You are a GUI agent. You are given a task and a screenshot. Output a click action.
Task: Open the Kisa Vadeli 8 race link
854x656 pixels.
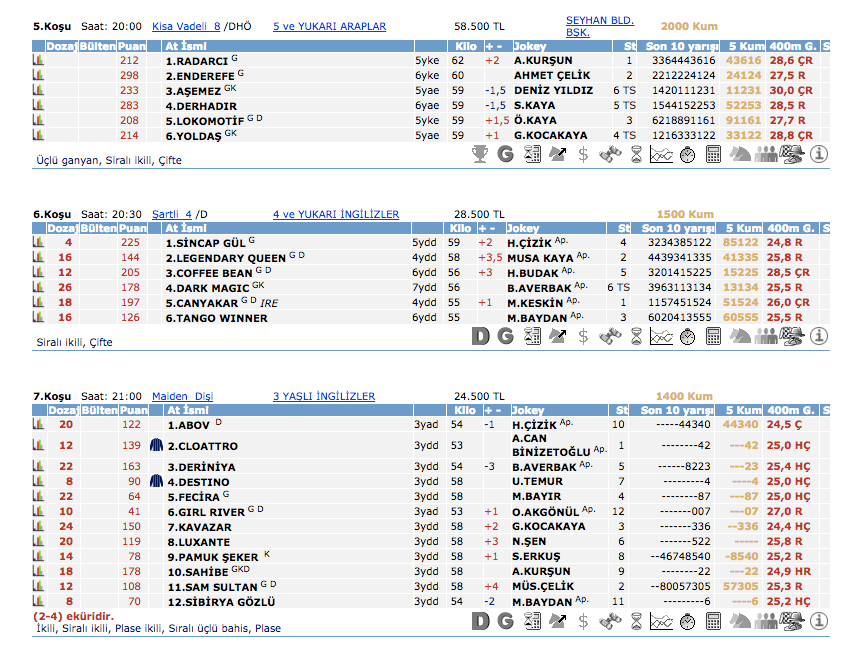pos(185,26)
